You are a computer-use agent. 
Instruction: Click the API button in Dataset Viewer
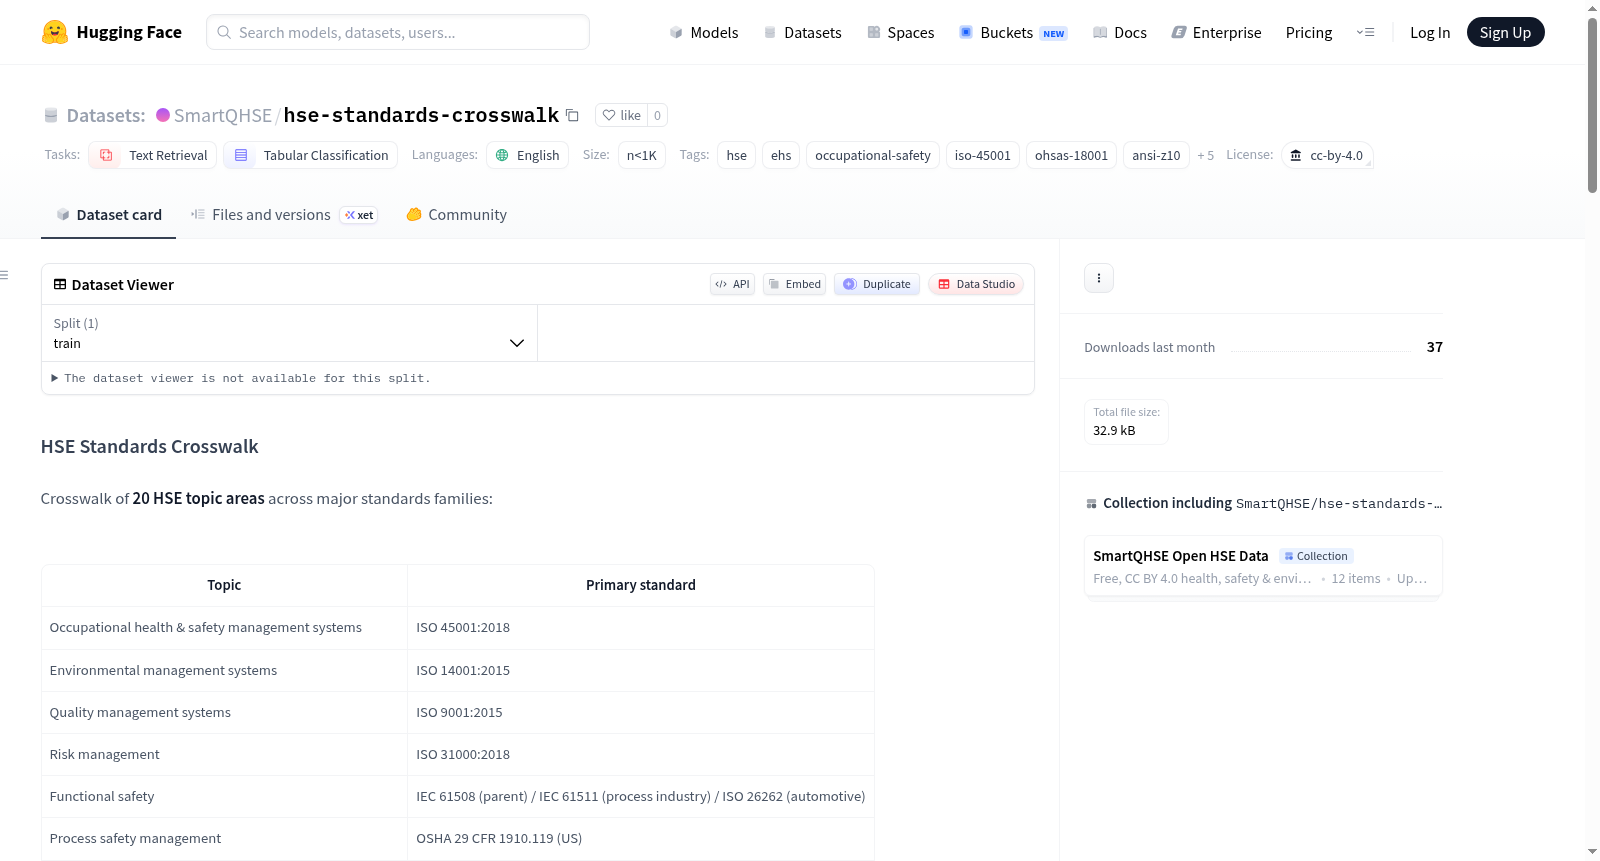pyautogui.click(x=732, y=284)
